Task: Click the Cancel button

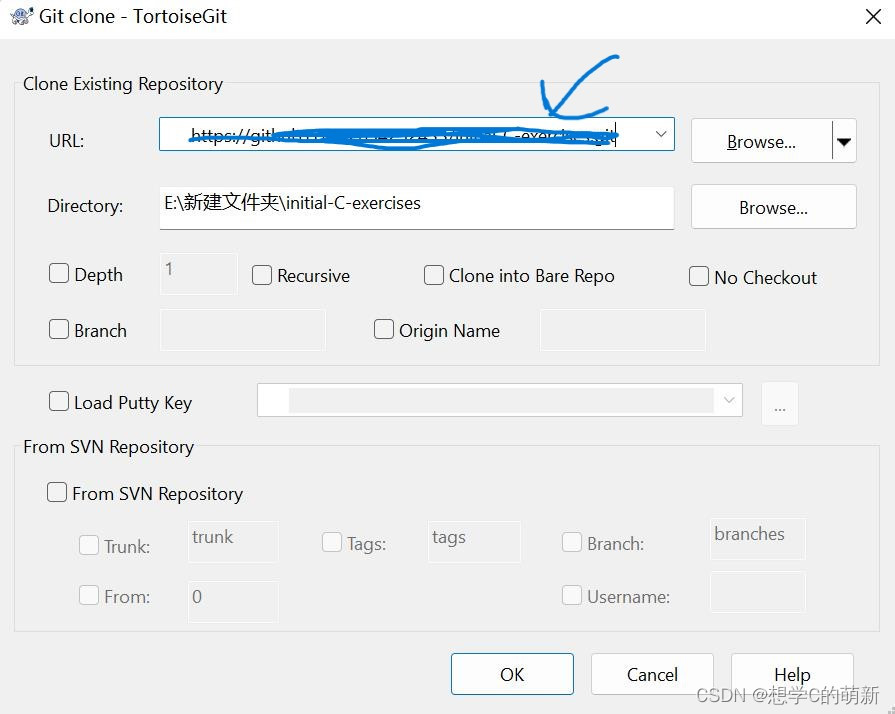Action: click(x=652, y=674)
